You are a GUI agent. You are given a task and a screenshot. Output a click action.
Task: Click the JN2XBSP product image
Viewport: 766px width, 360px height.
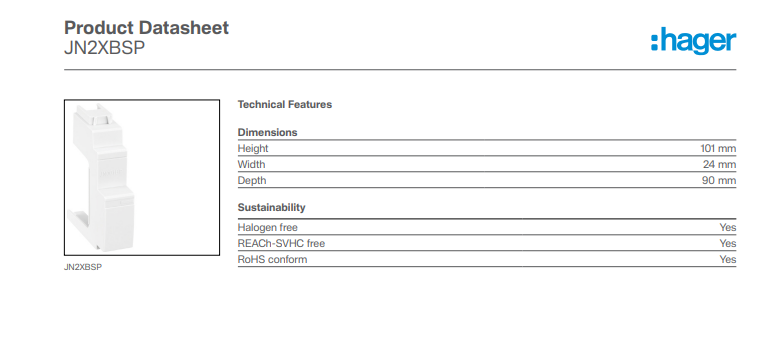[142, 177]
